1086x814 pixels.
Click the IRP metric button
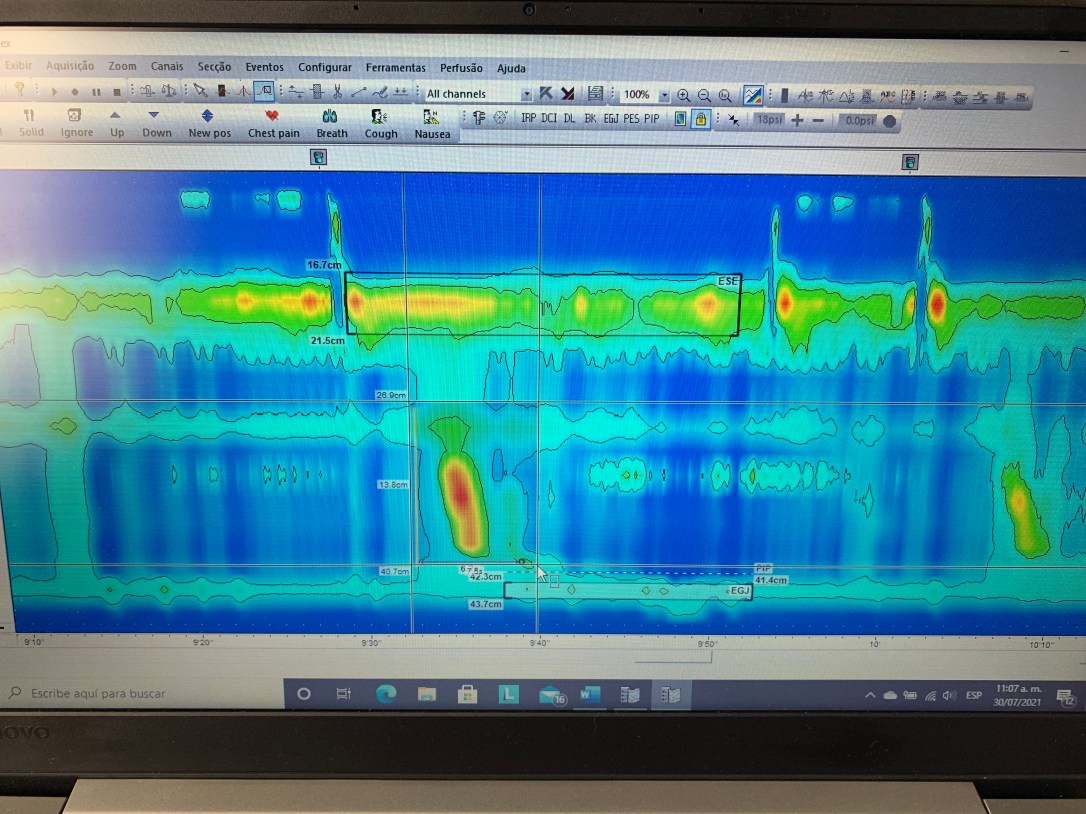pyautogui.click(x=528, y=118)
